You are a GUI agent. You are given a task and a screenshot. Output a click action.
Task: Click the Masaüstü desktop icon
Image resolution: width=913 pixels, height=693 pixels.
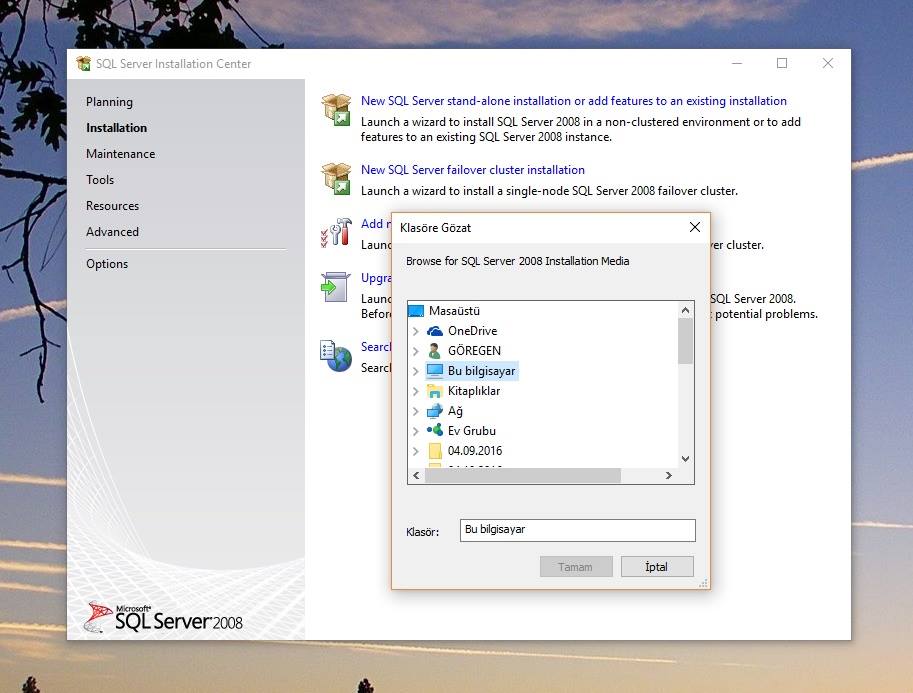click(x=416, y=310)
